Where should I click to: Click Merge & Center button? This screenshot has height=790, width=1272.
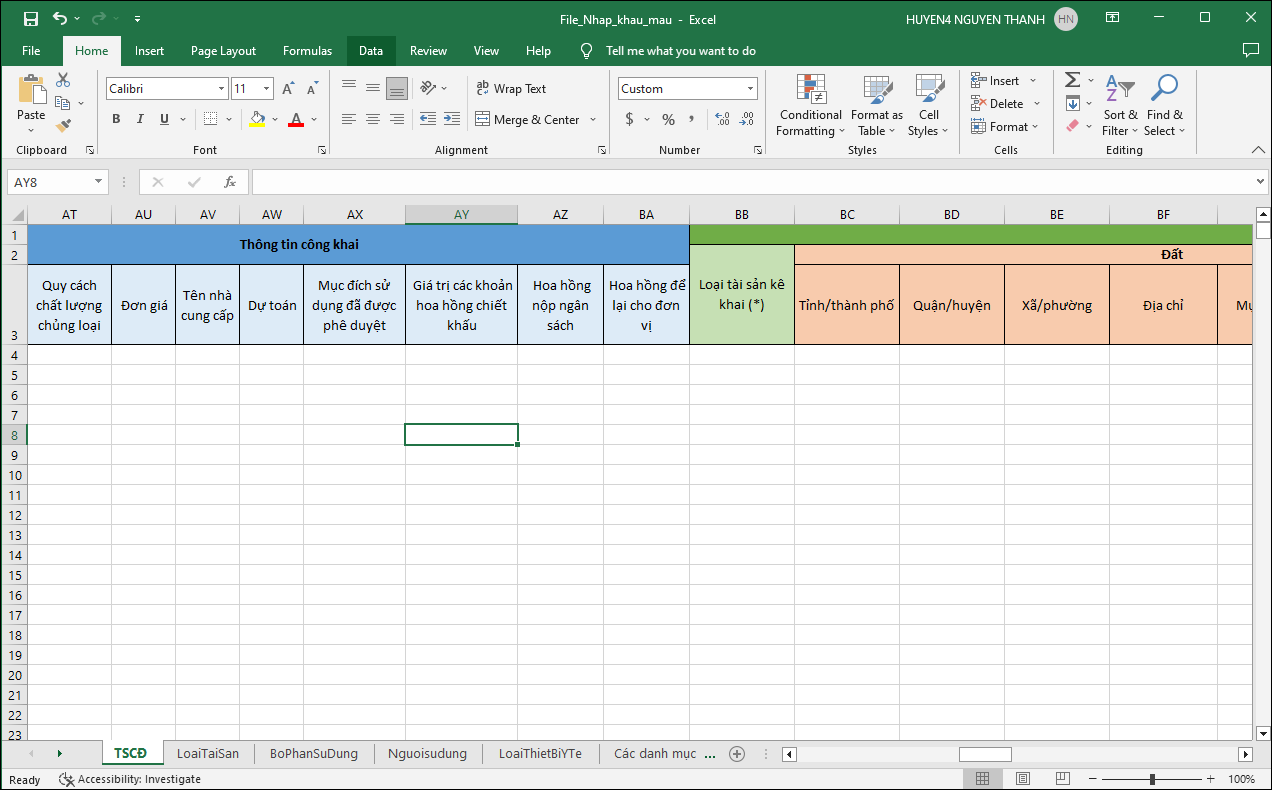pos(527,119)
